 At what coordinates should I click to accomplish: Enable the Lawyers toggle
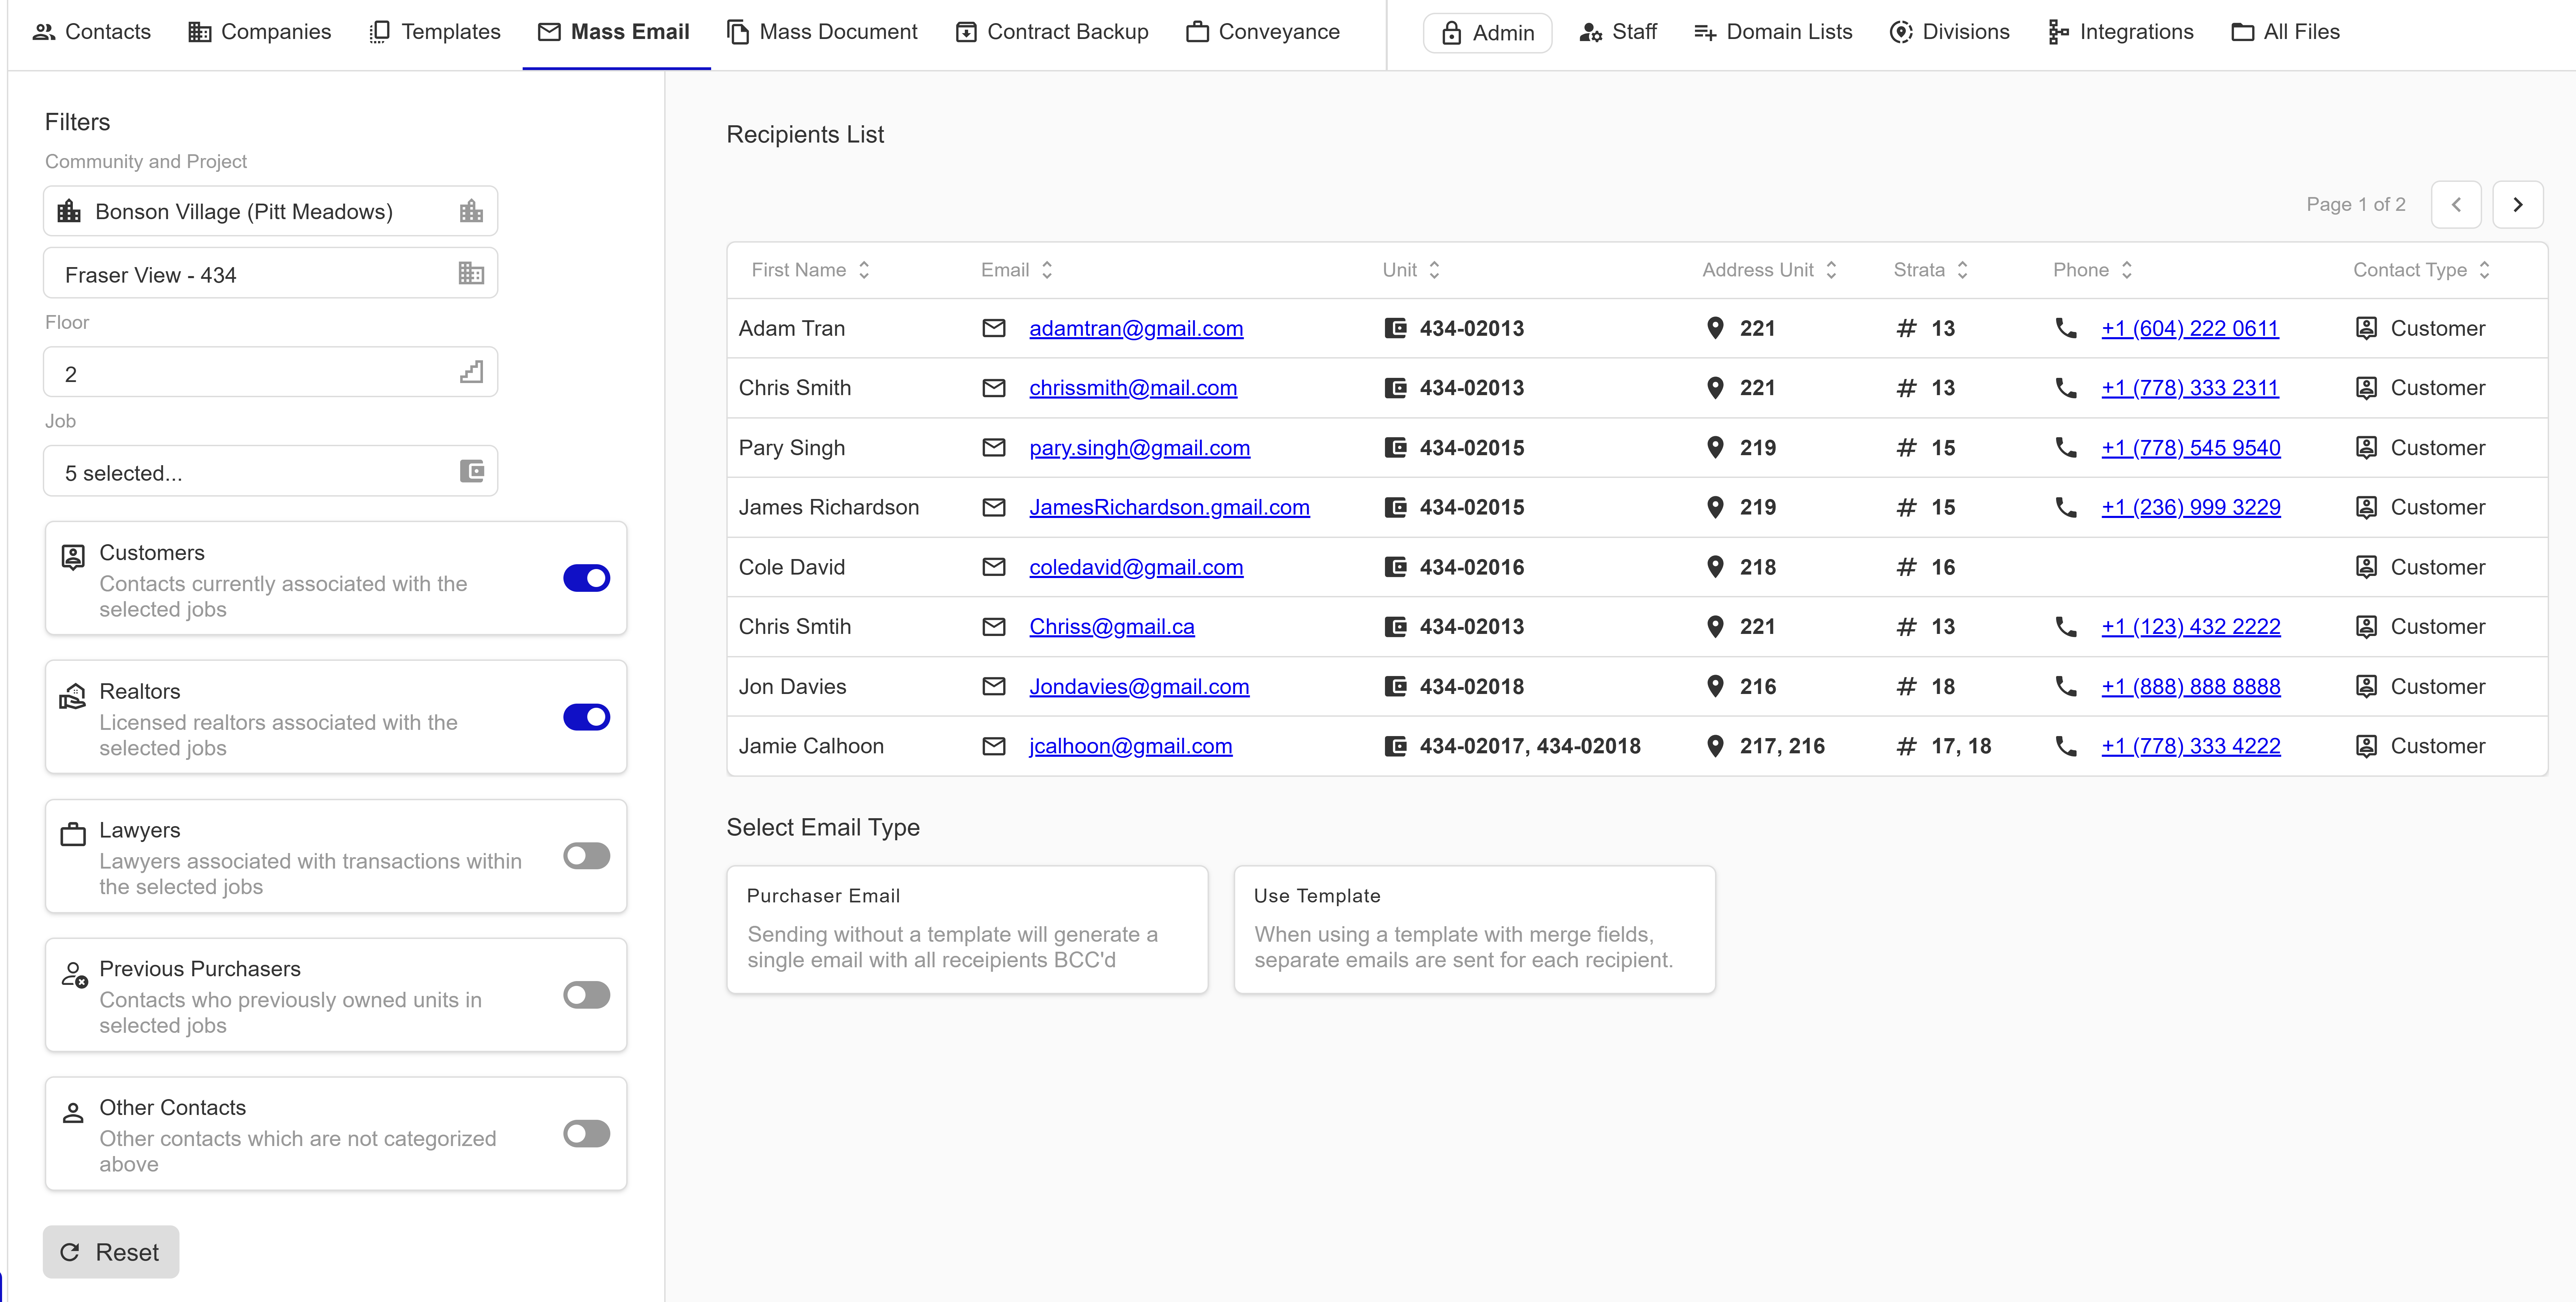point(586,856)
